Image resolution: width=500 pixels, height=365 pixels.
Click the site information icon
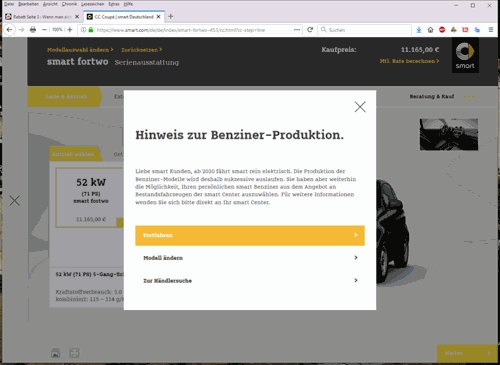tap(83, 30)
